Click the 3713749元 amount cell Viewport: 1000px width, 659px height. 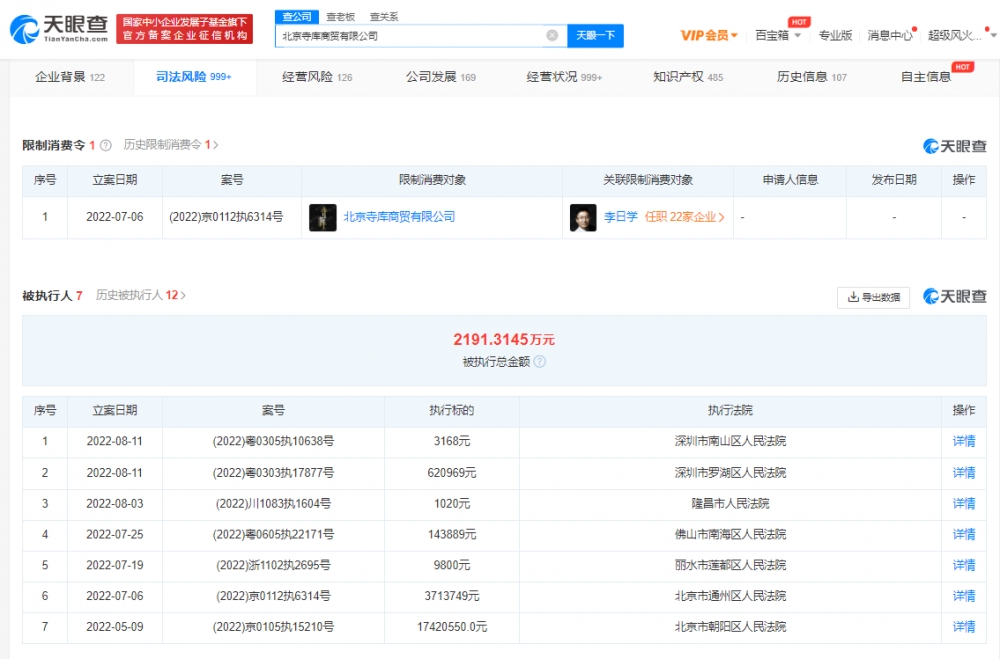tap(452, 596)
